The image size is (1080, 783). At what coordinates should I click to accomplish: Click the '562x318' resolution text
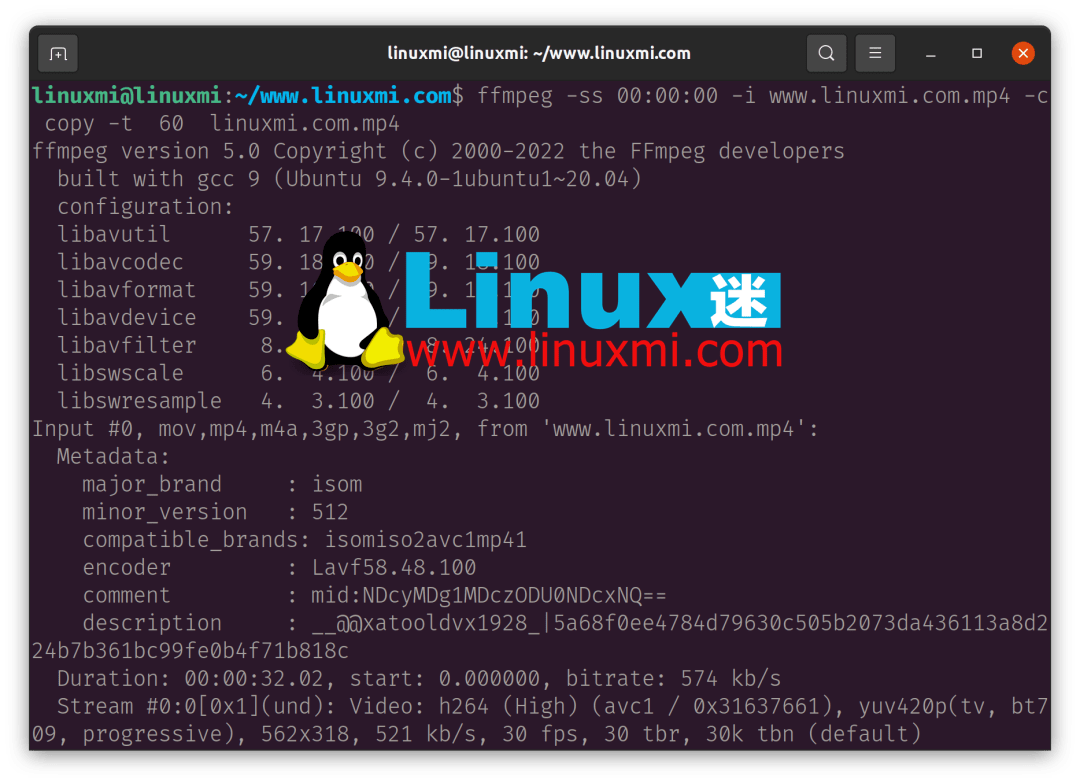click(305, 734)
